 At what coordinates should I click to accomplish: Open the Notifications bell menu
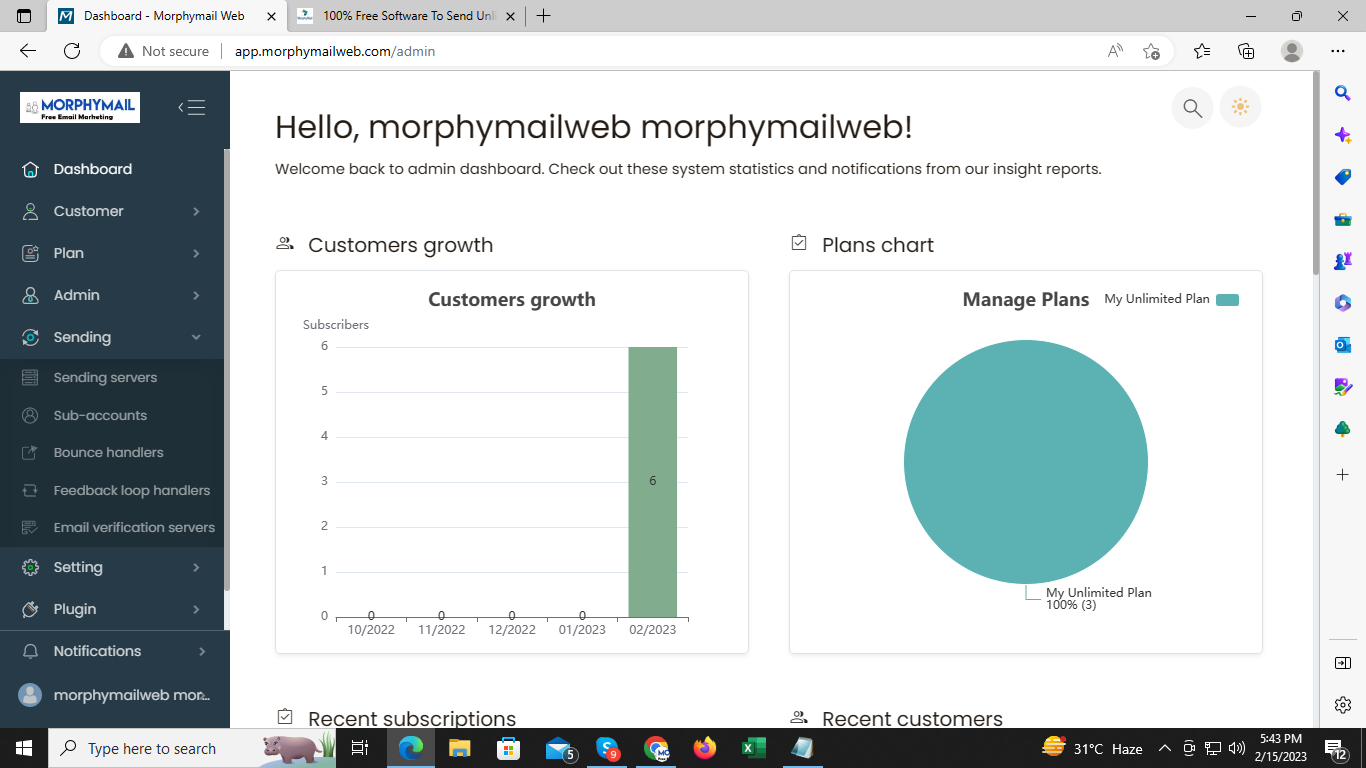tap(97, 651)
